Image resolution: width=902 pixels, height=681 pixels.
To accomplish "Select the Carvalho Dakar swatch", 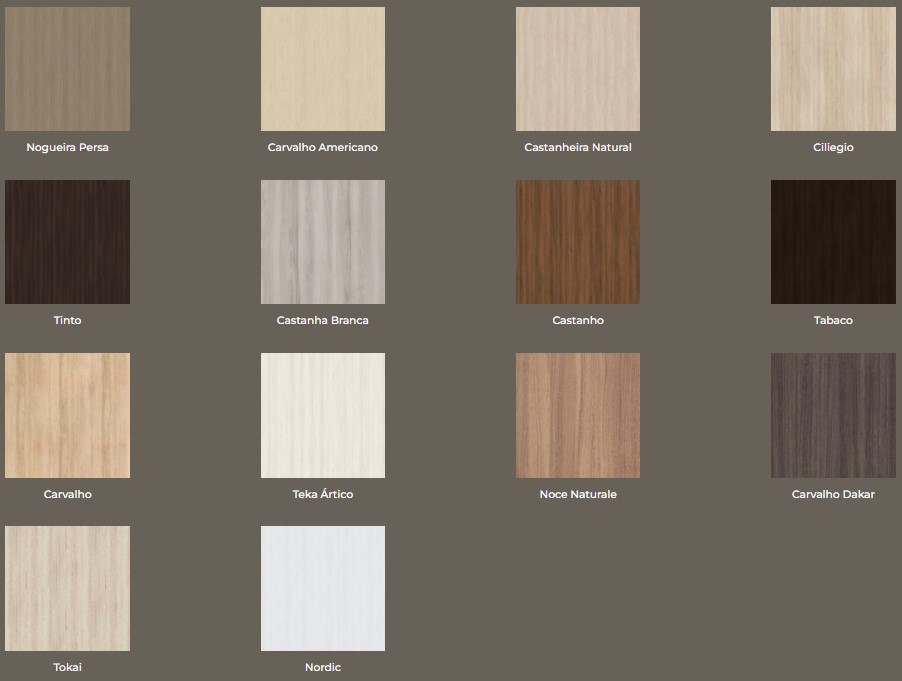I will click(833, 415).
